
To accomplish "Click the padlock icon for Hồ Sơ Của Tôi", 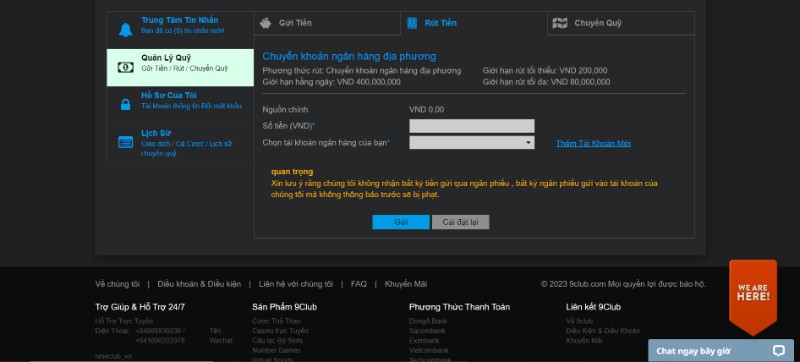I will coord(126,105).
